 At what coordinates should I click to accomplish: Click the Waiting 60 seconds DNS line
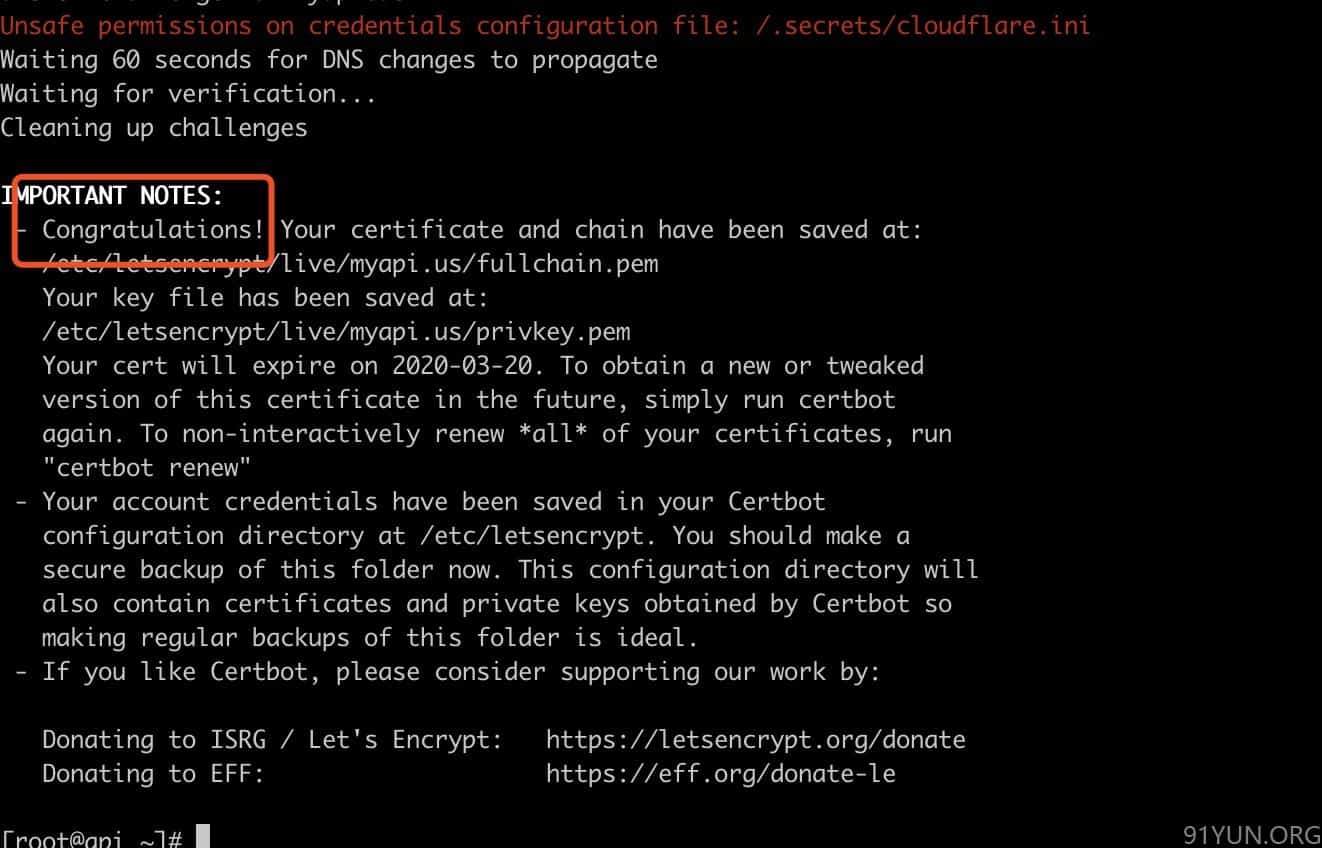coord(329,60)
